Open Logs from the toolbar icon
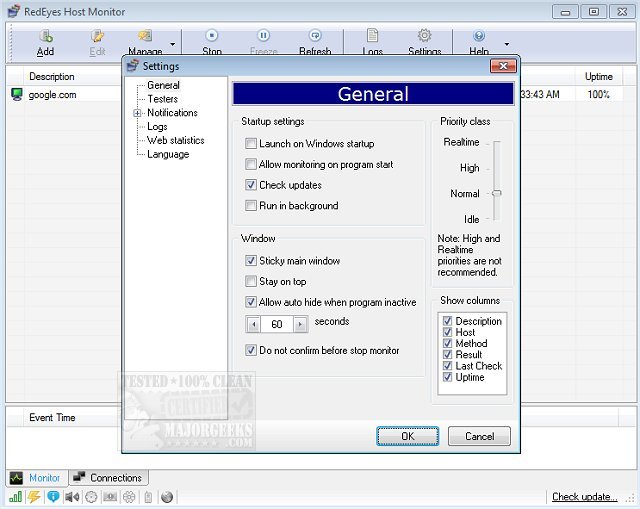This screenshot has height=509, width=640. [x=372, y=36]
